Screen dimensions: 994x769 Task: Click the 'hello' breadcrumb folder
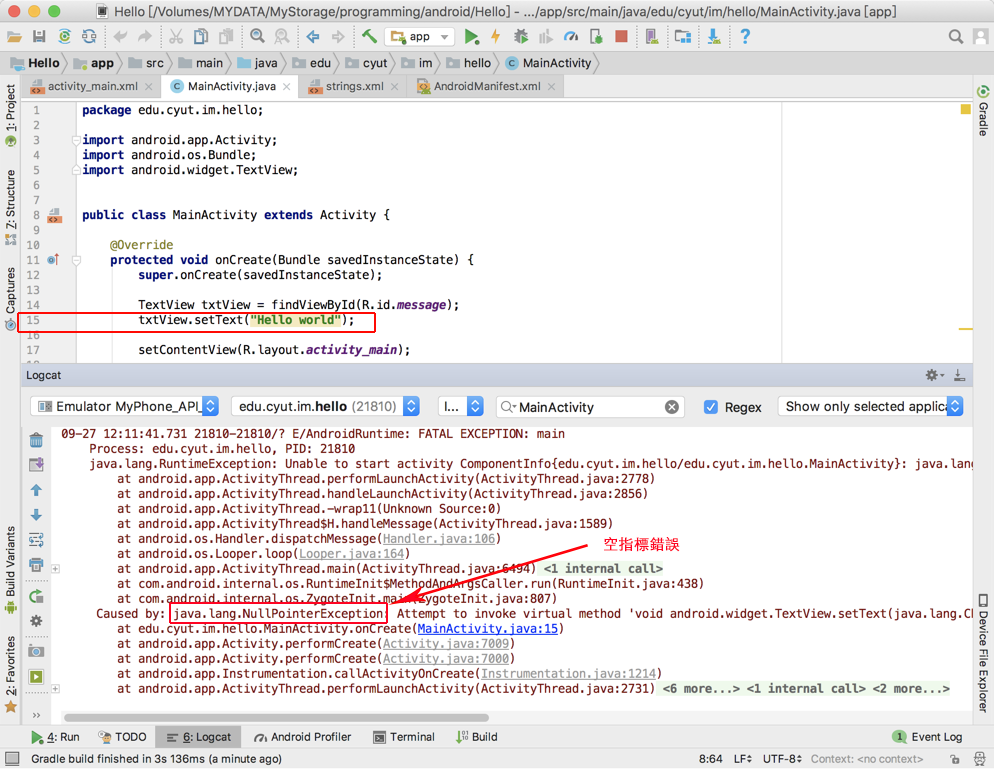point(470,63)
